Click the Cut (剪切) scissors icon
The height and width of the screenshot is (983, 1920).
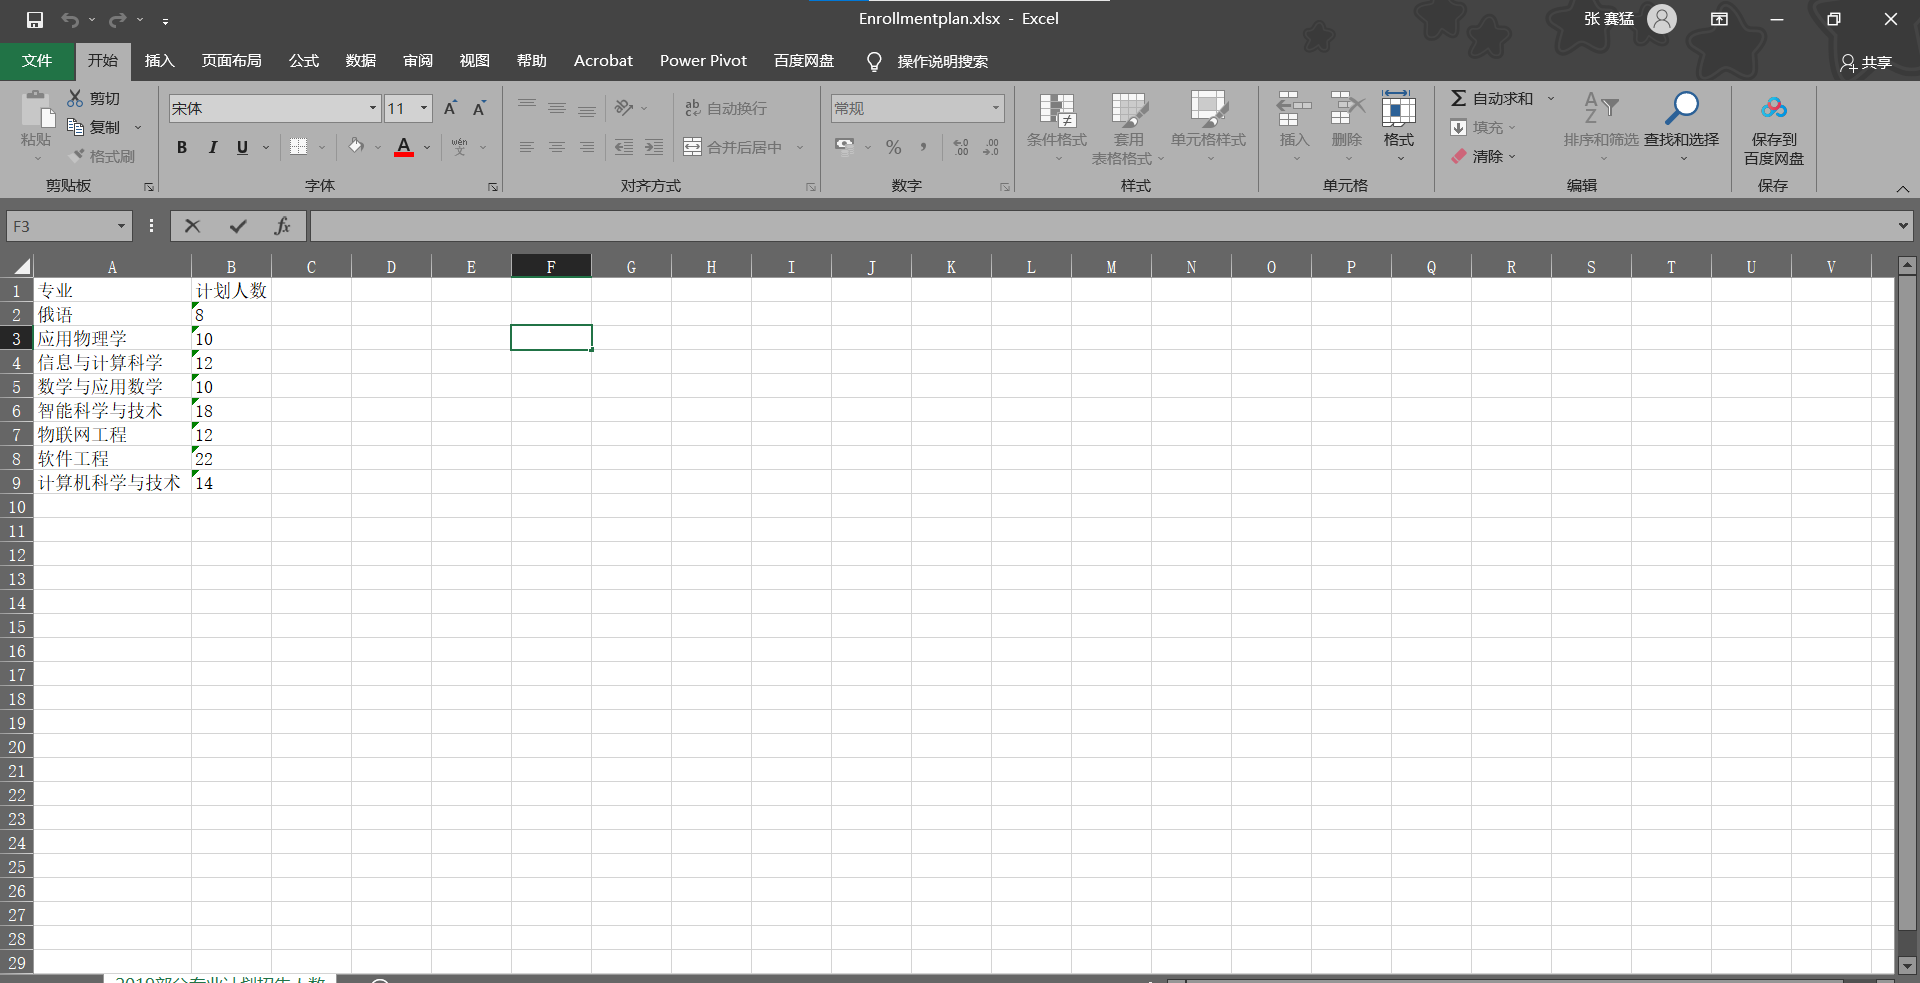[75, 98]
